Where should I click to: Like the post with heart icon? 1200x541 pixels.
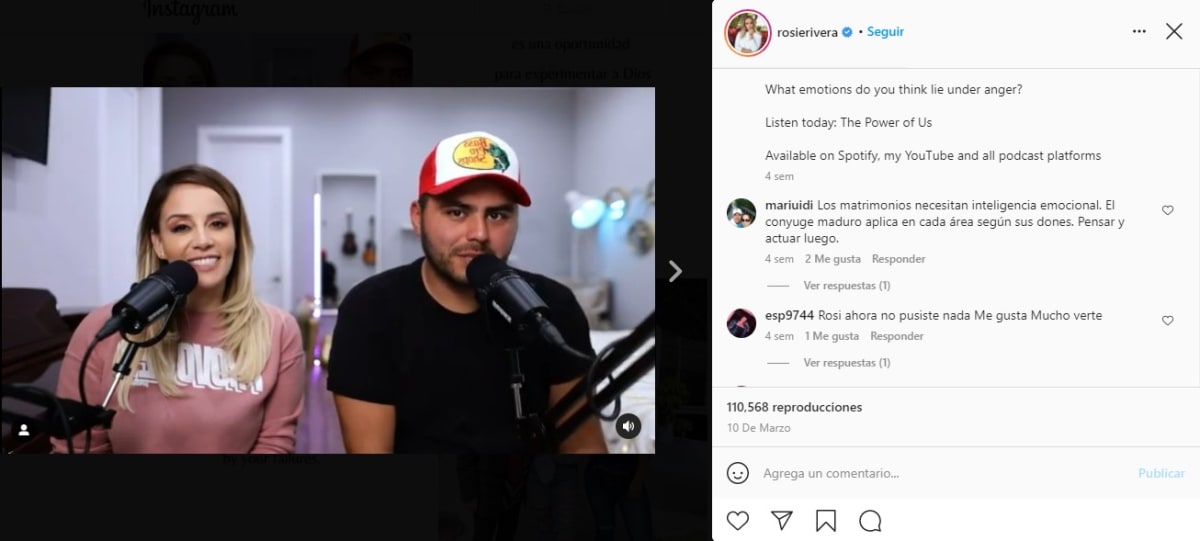coord(738,521)
